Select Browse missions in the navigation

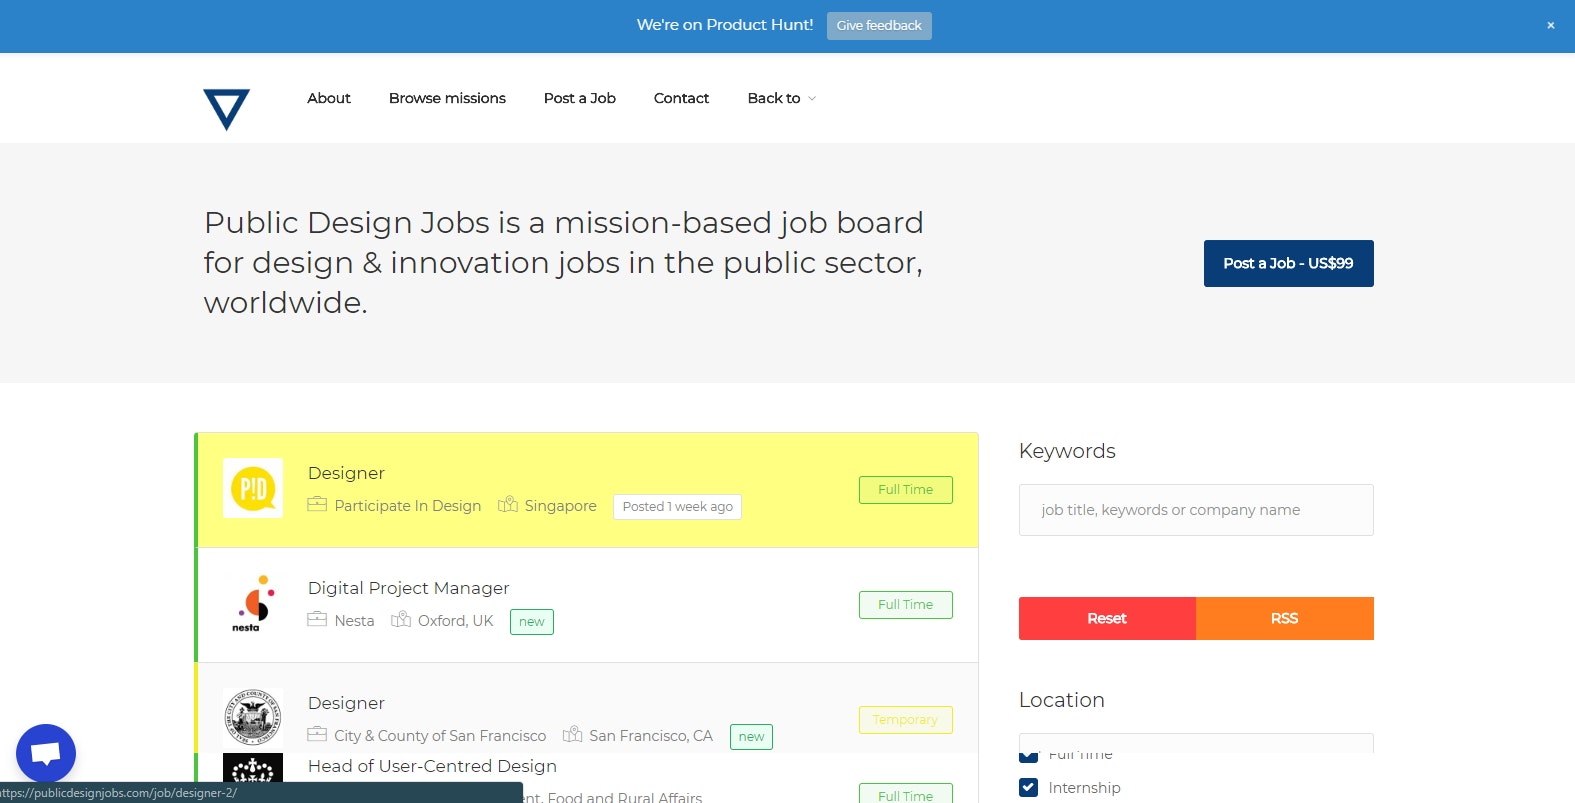click(x=447, y=98)
